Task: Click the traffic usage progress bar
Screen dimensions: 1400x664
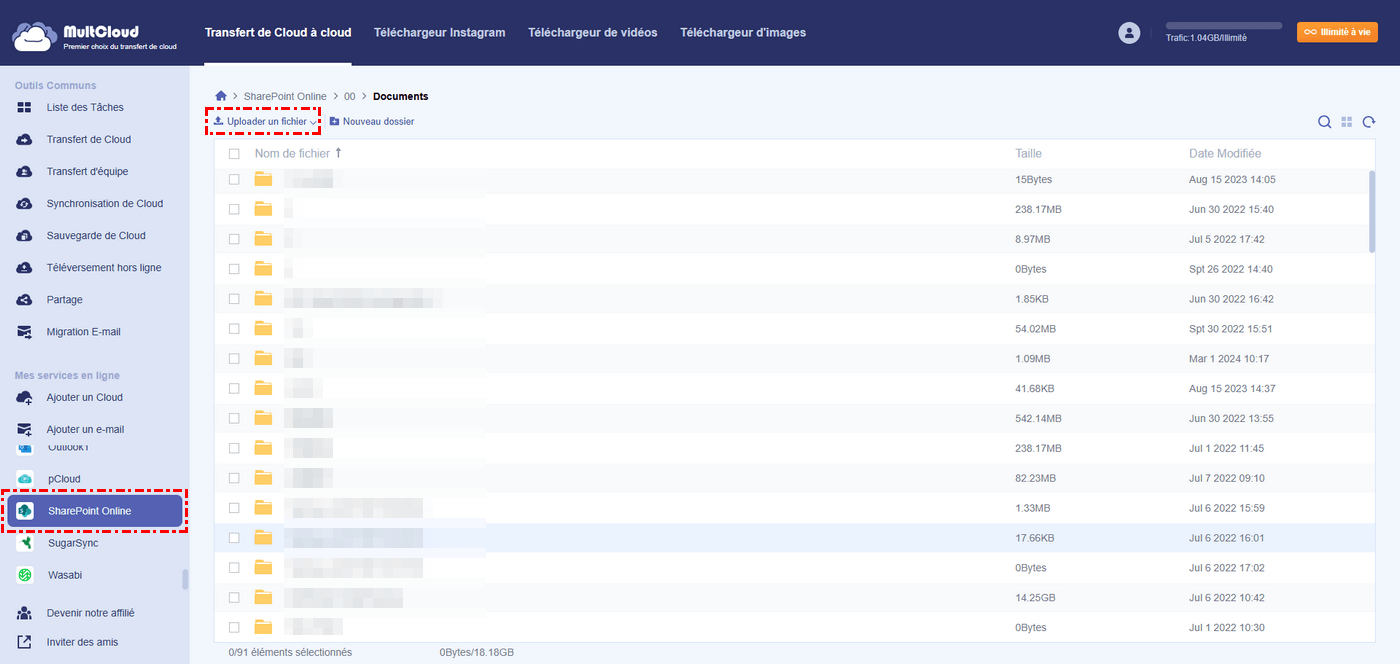Action: click(1224, 25)
